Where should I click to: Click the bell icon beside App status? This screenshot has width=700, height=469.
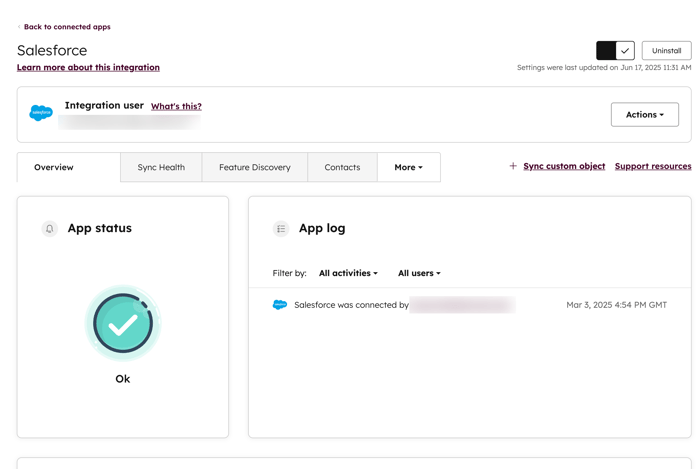pos(50,228)
